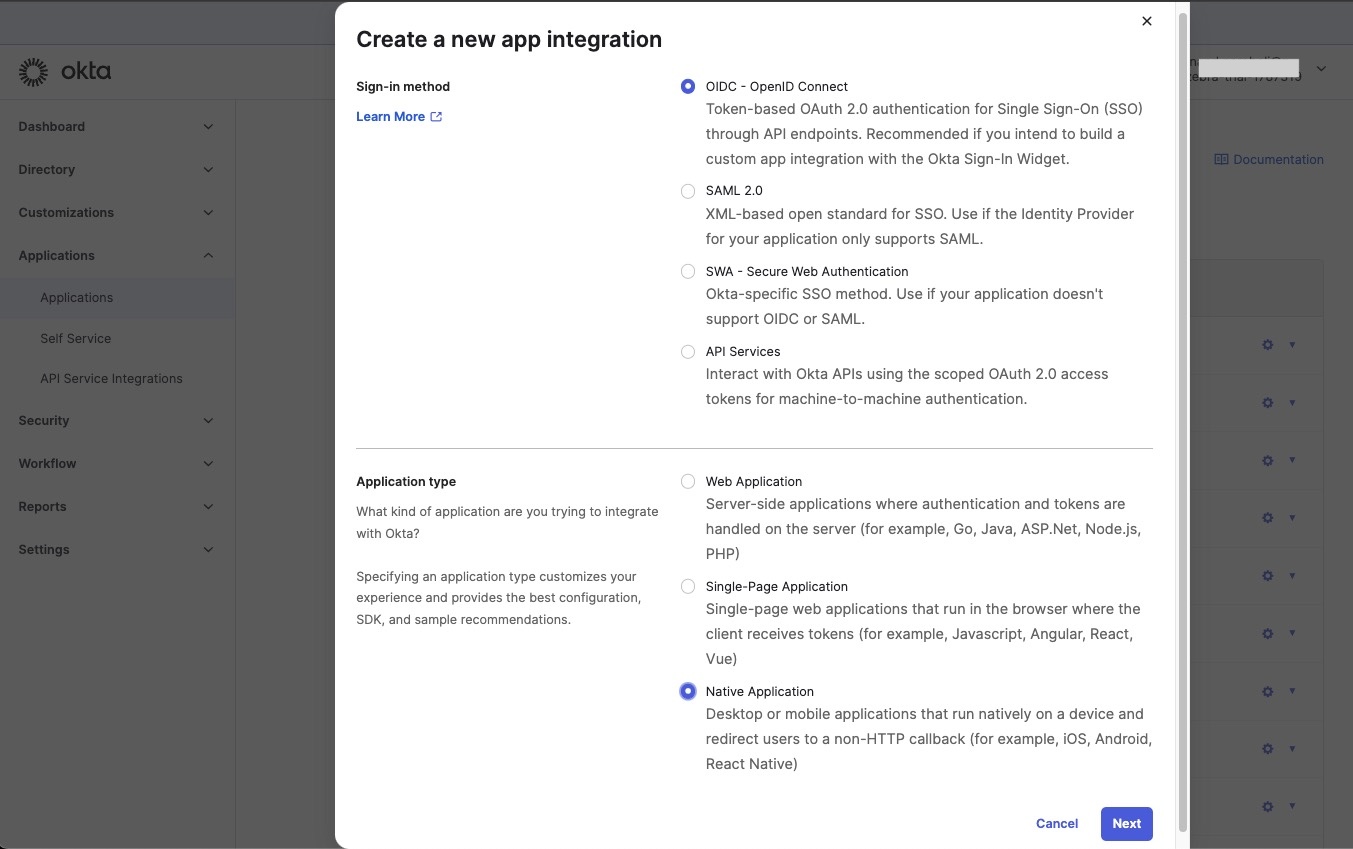Open the arrow dropdown beside the first gear
This screenshot has width=1353, height=849.
pos(1292,345)
